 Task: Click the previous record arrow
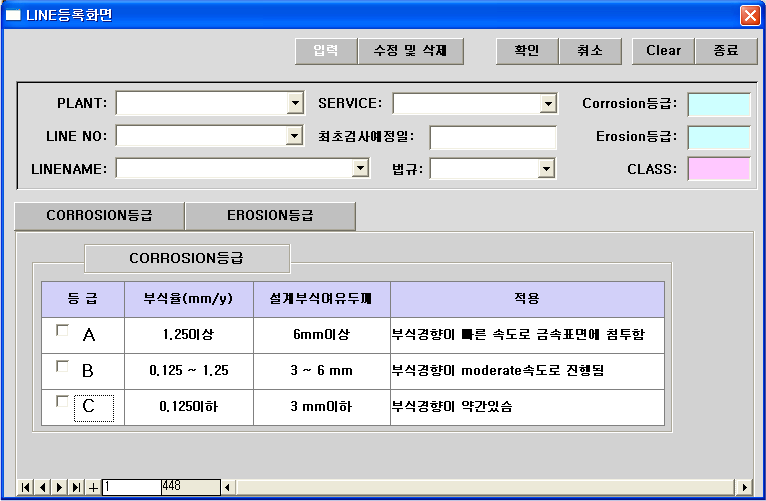[42, 487]
